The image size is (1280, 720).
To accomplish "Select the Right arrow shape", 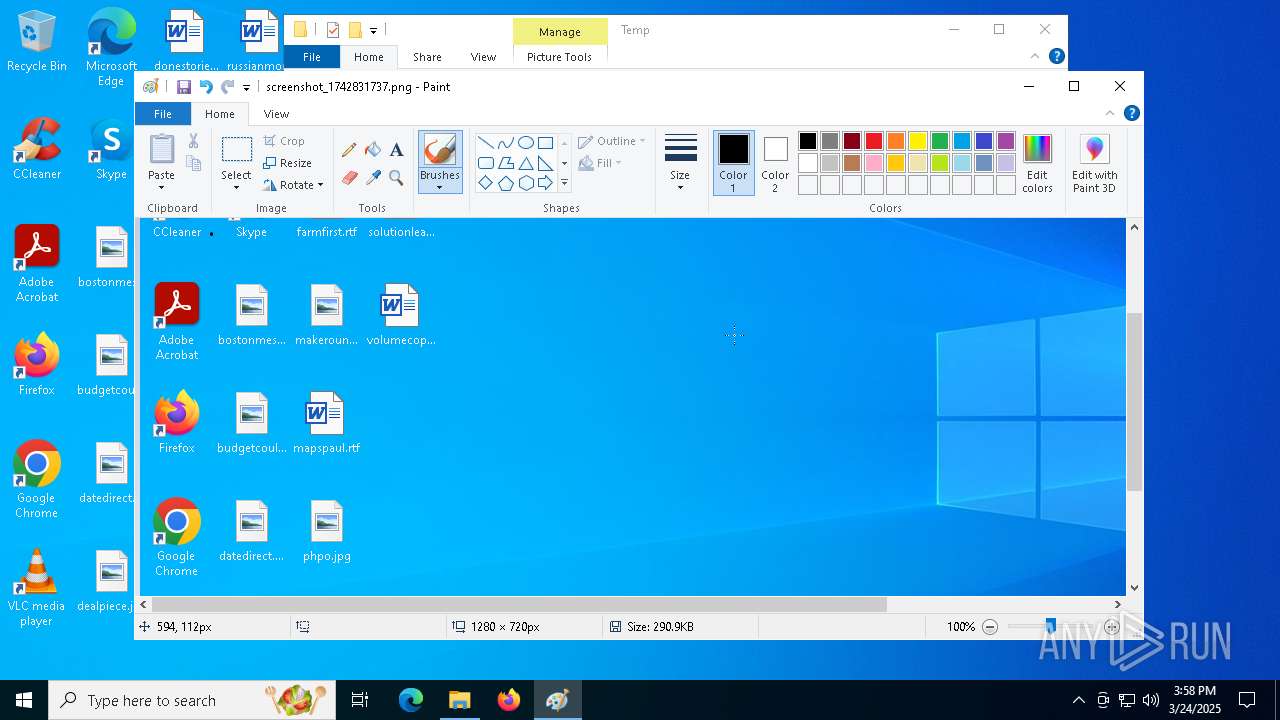I will pyautogui.click(x=545, y=183).
